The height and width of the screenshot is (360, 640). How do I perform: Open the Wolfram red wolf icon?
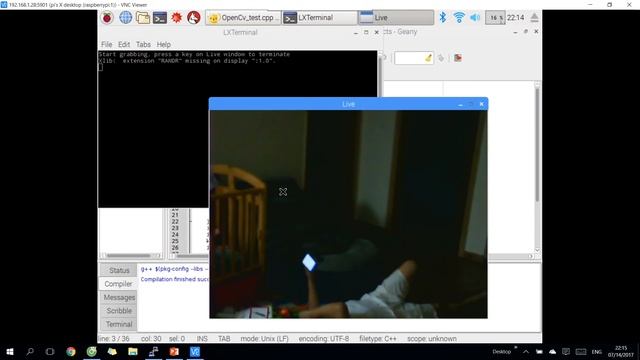tap(193, 18)
